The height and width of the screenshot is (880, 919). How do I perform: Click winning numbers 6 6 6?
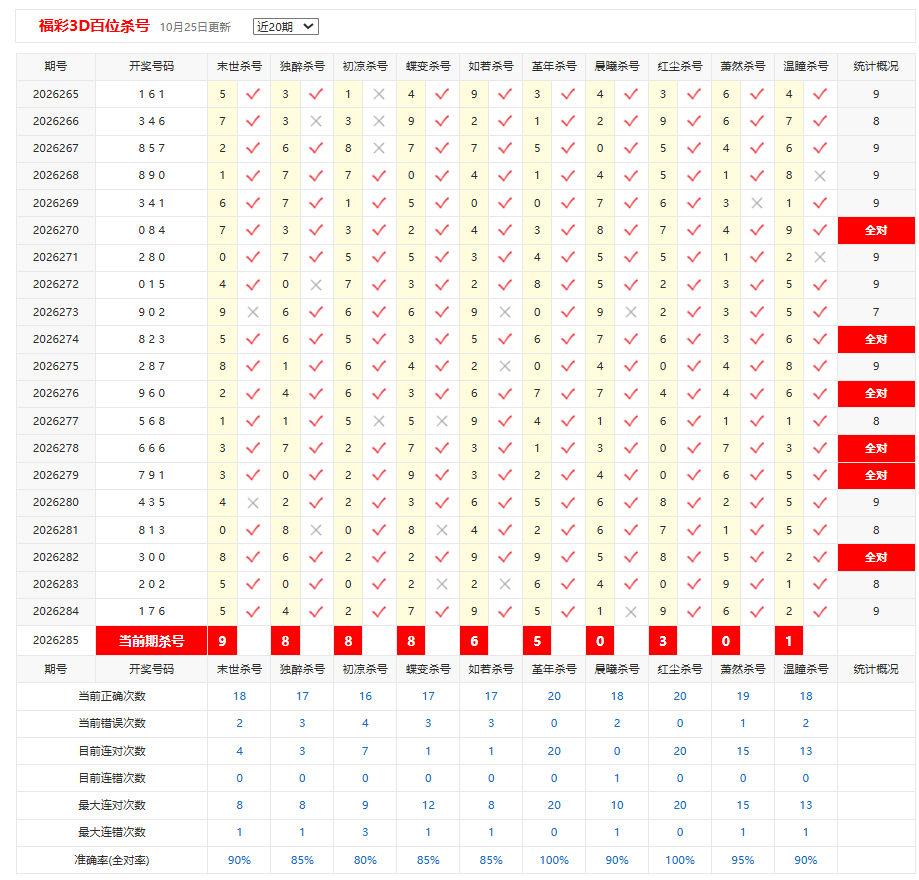tap(152, 449)
